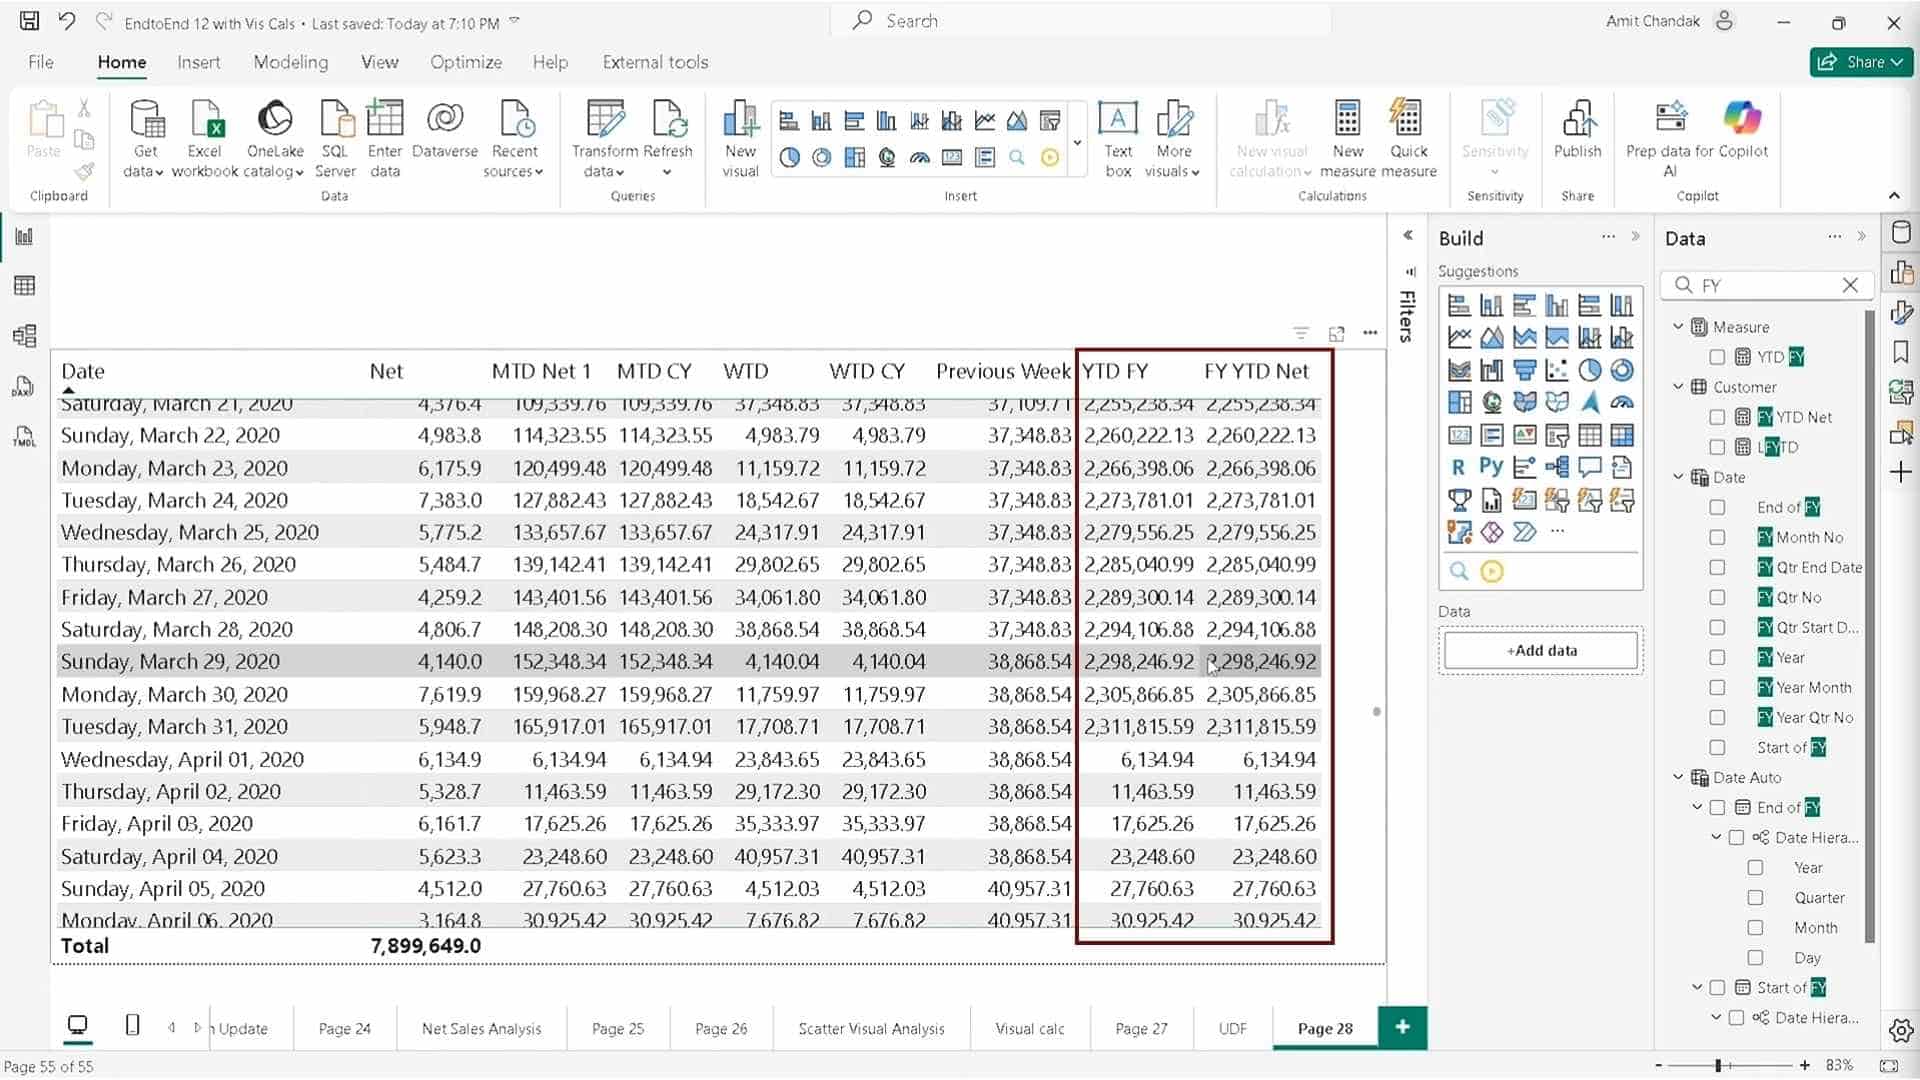
Task: Click the Publish icon in the Share group
Action: click(1577, 132)
